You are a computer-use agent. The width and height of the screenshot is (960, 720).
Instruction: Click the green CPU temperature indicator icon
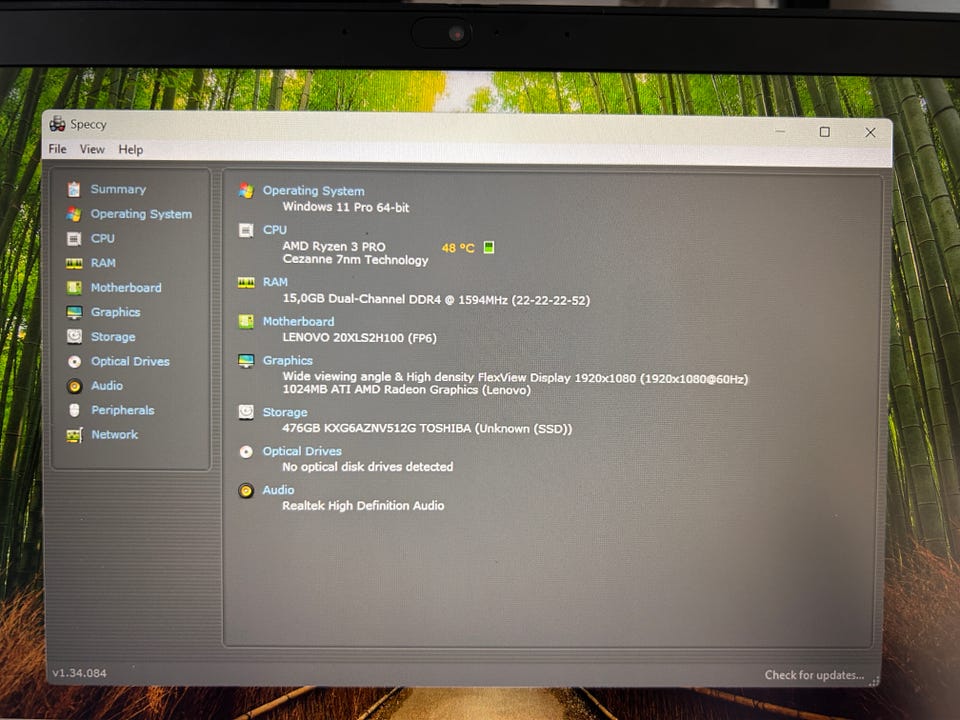click(489, 247)
